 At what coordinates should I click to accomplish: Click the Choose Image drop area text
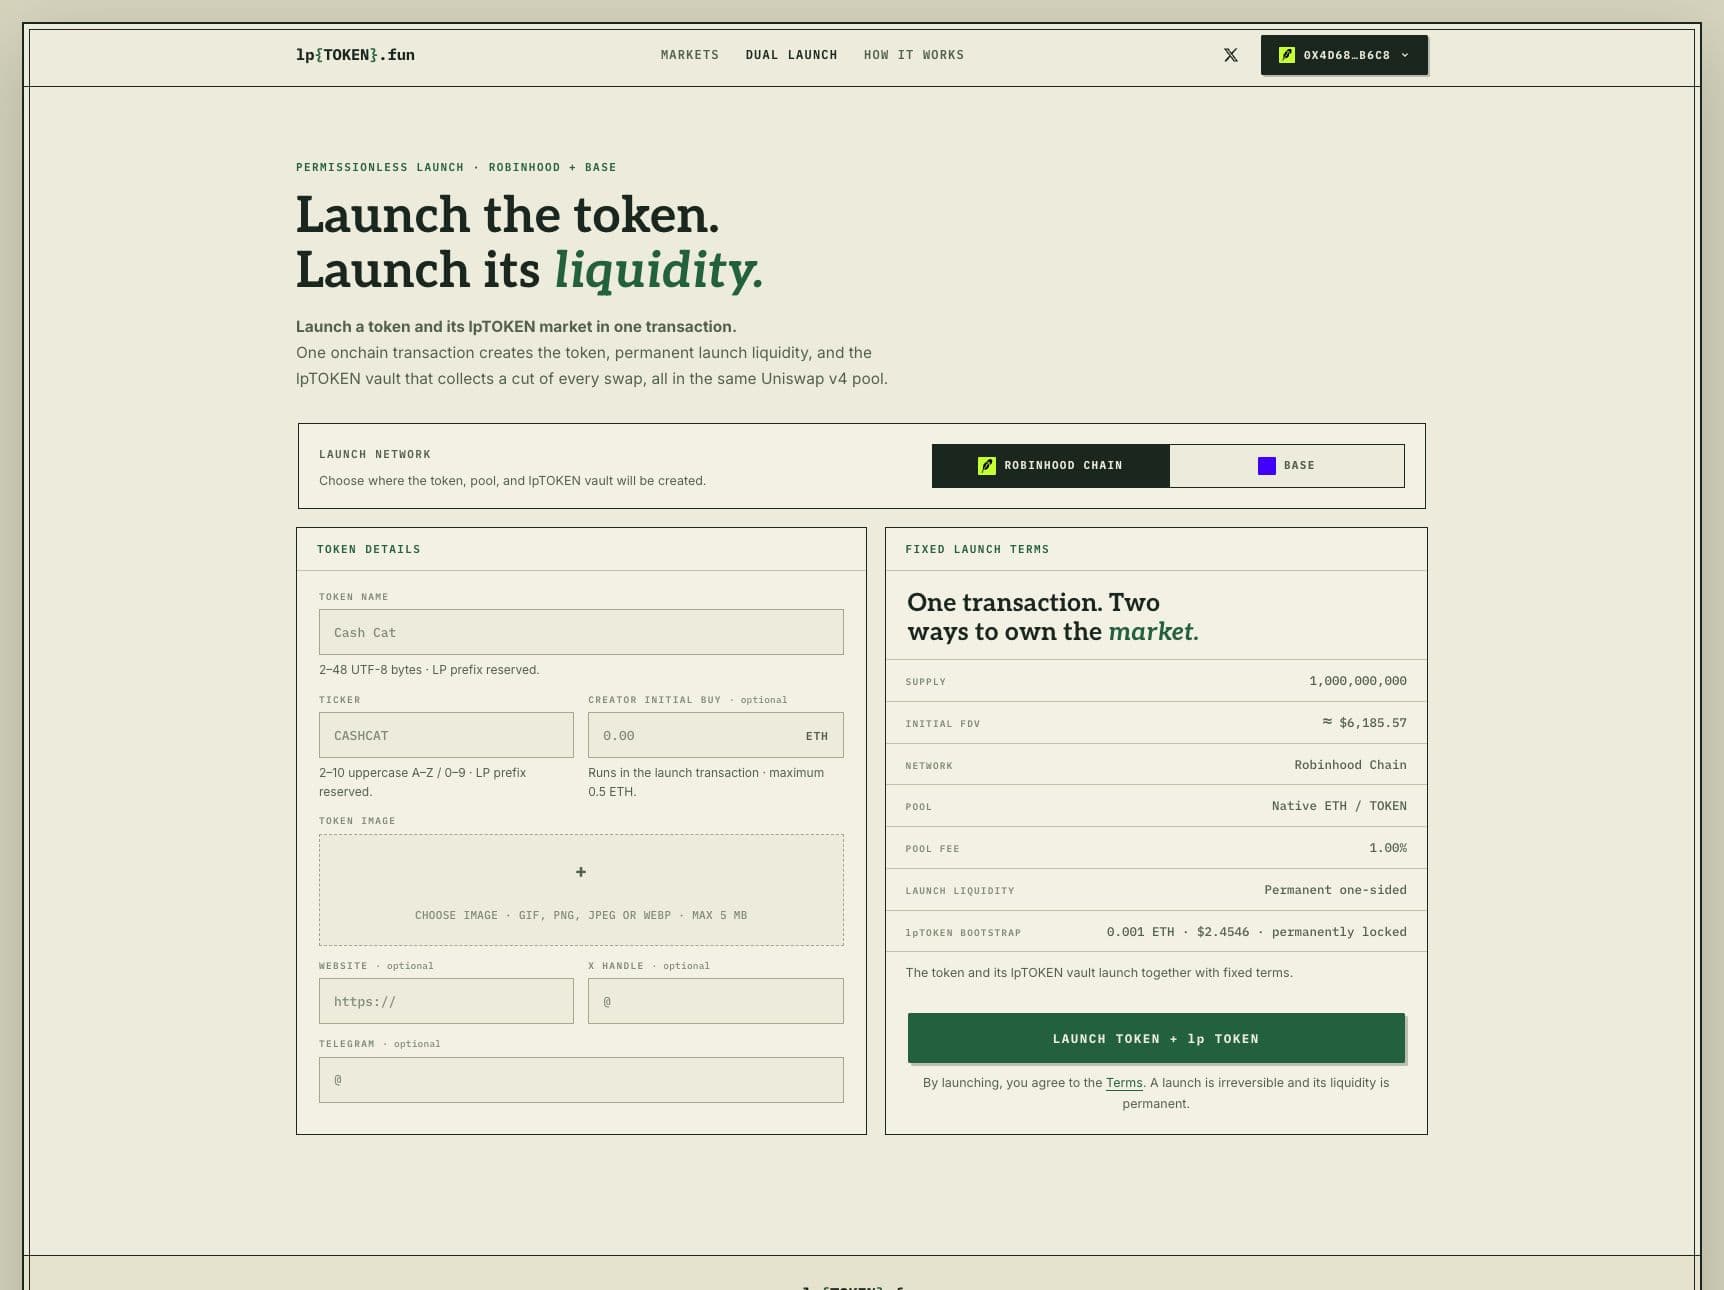tap(581, 915)
